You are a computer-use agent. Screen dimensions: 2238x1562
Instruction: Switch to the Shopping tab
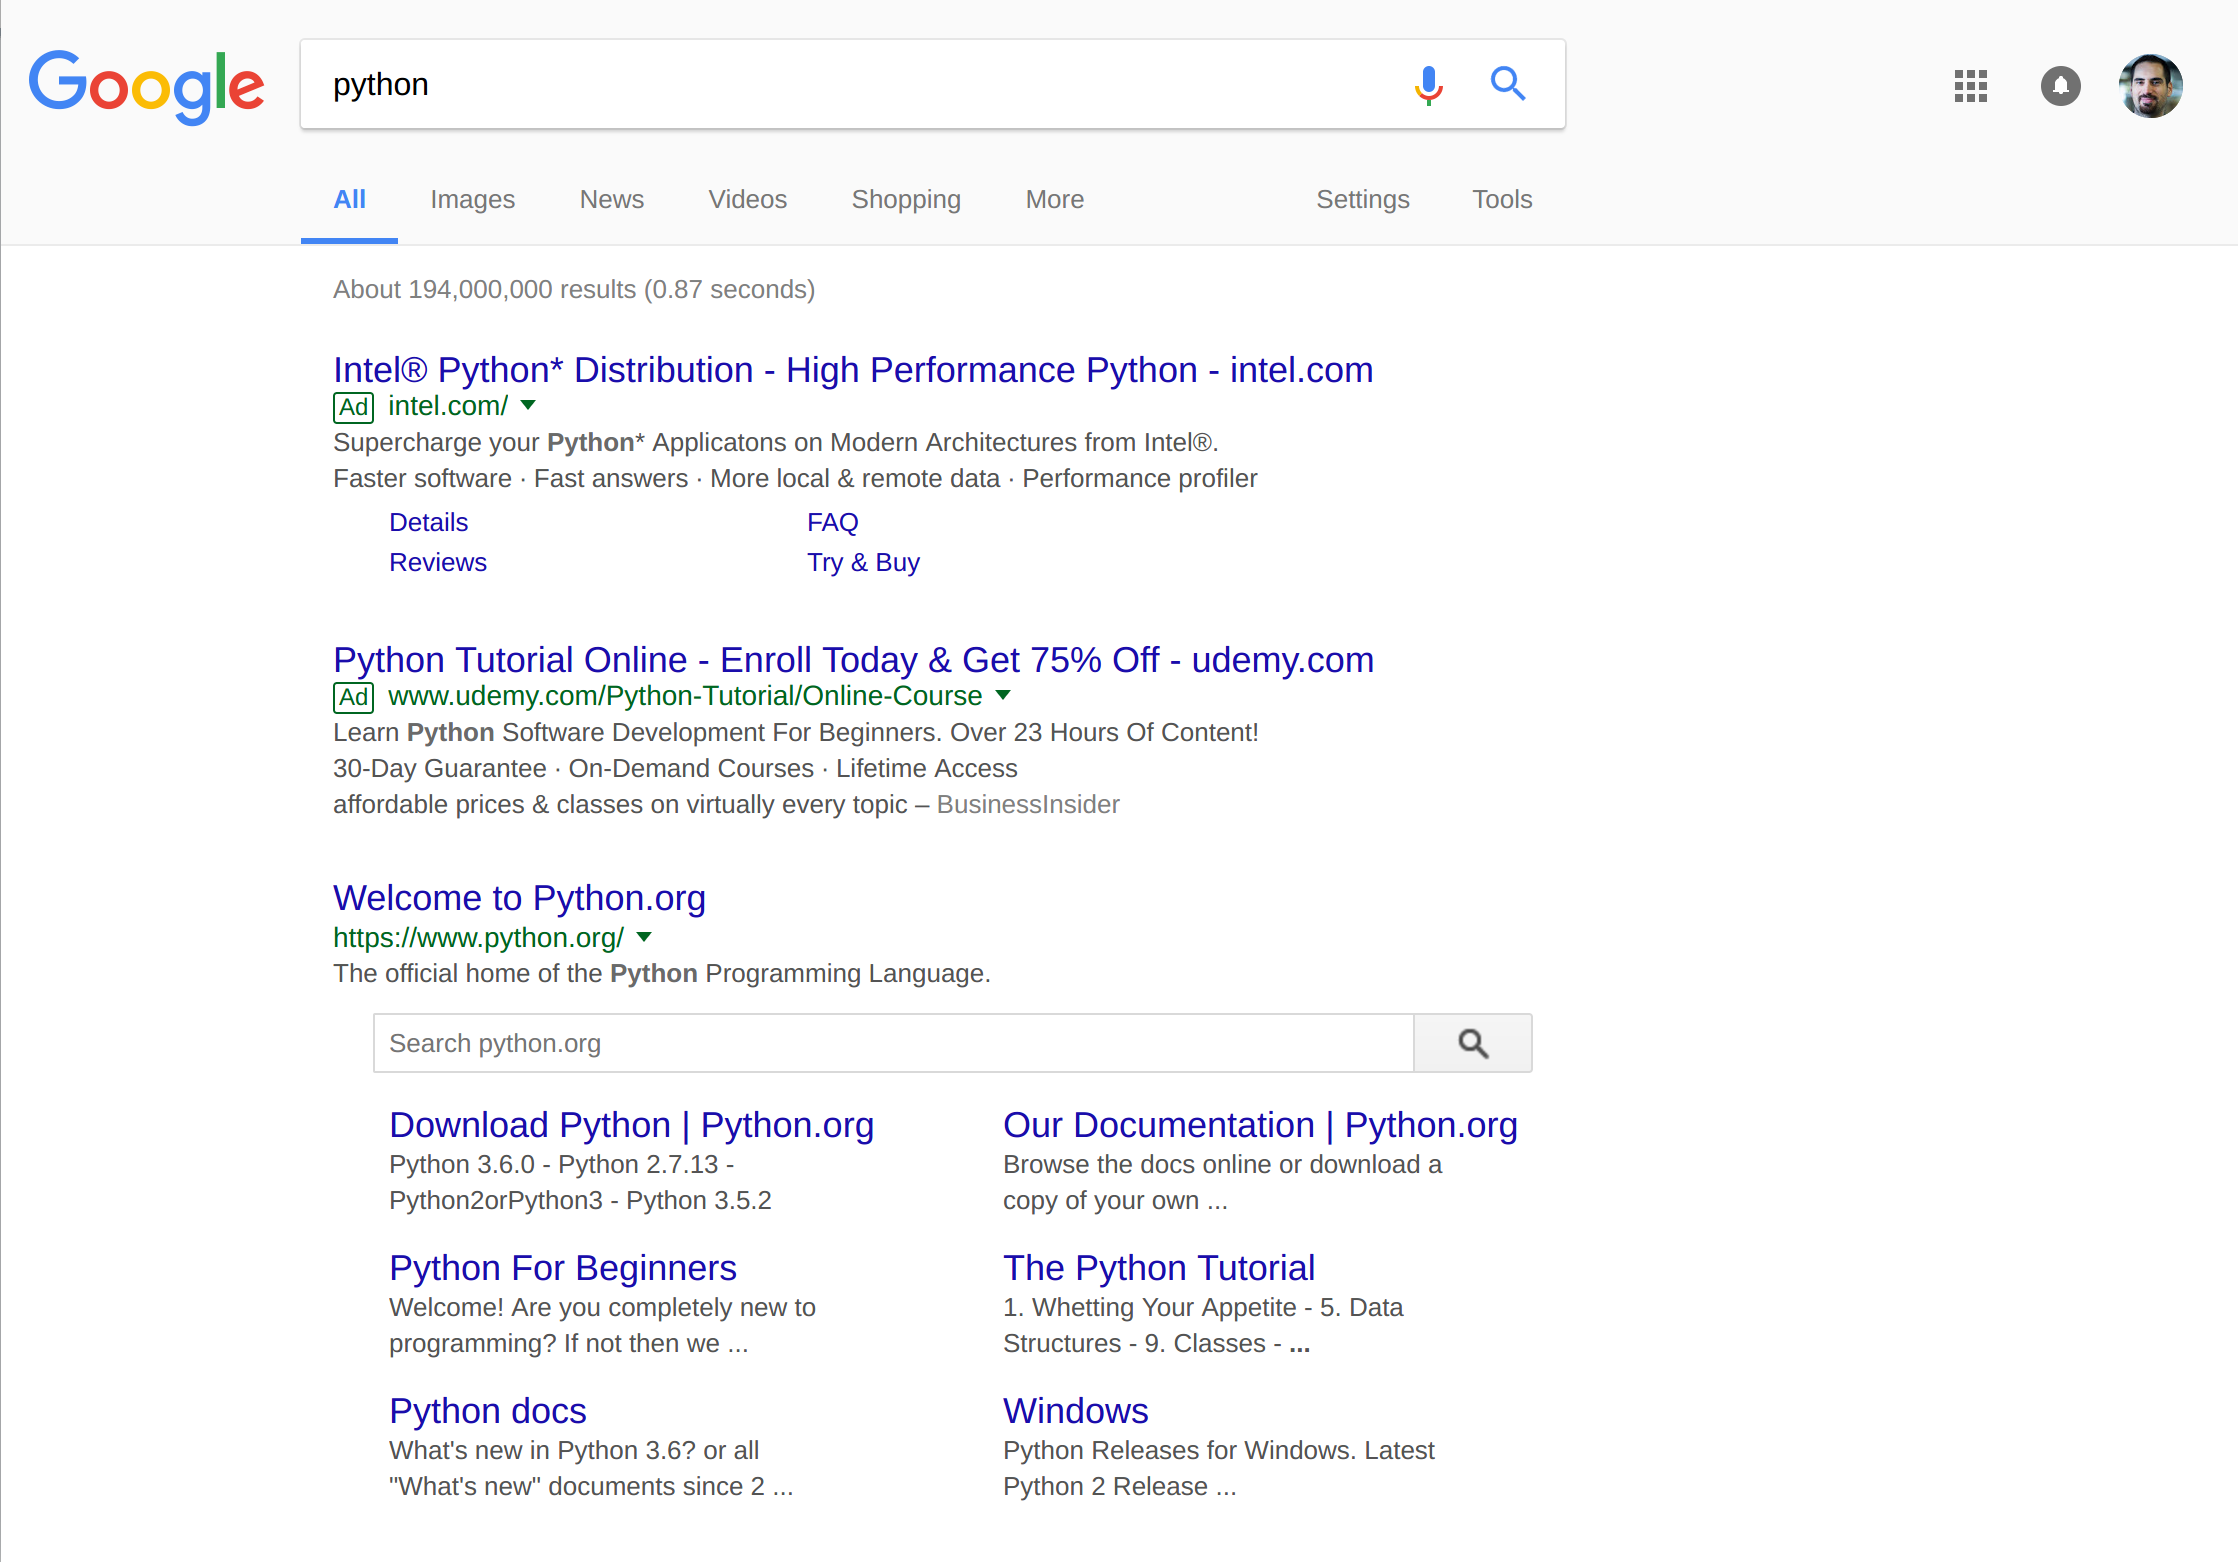(x=906, y=199)
